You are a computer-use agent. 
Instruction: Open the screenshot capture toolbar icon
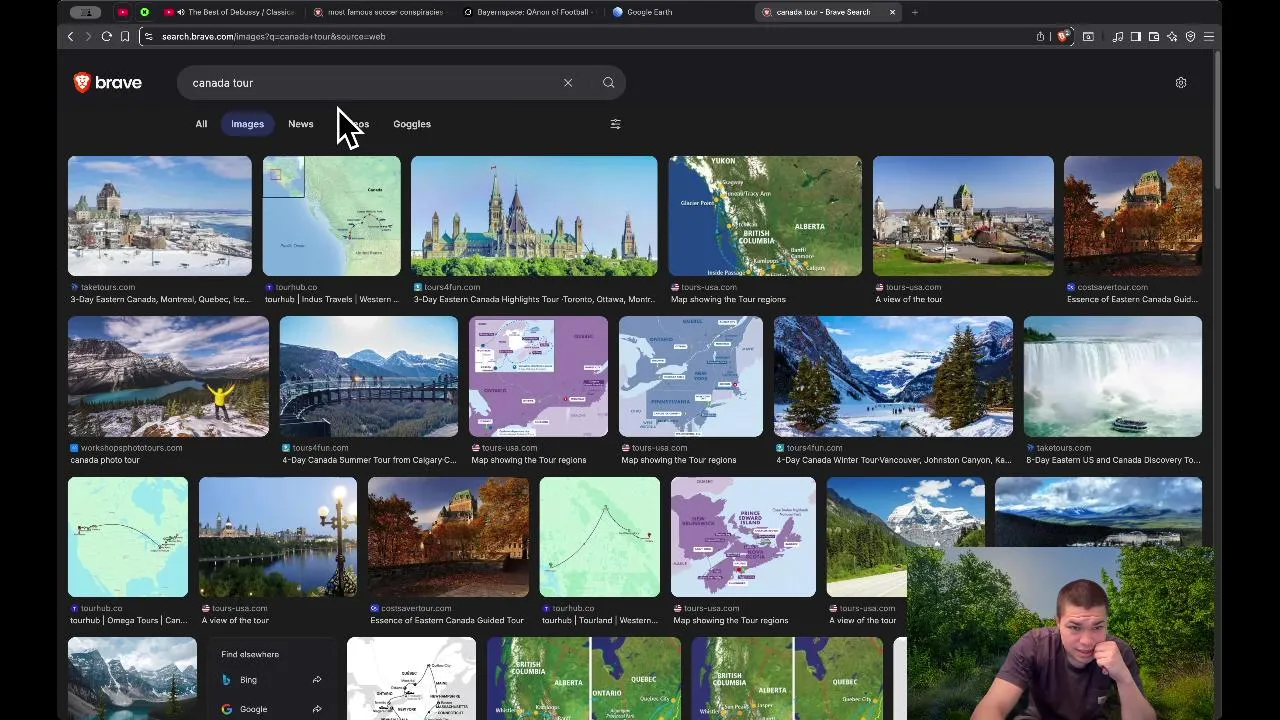[x=1088, y=36]
